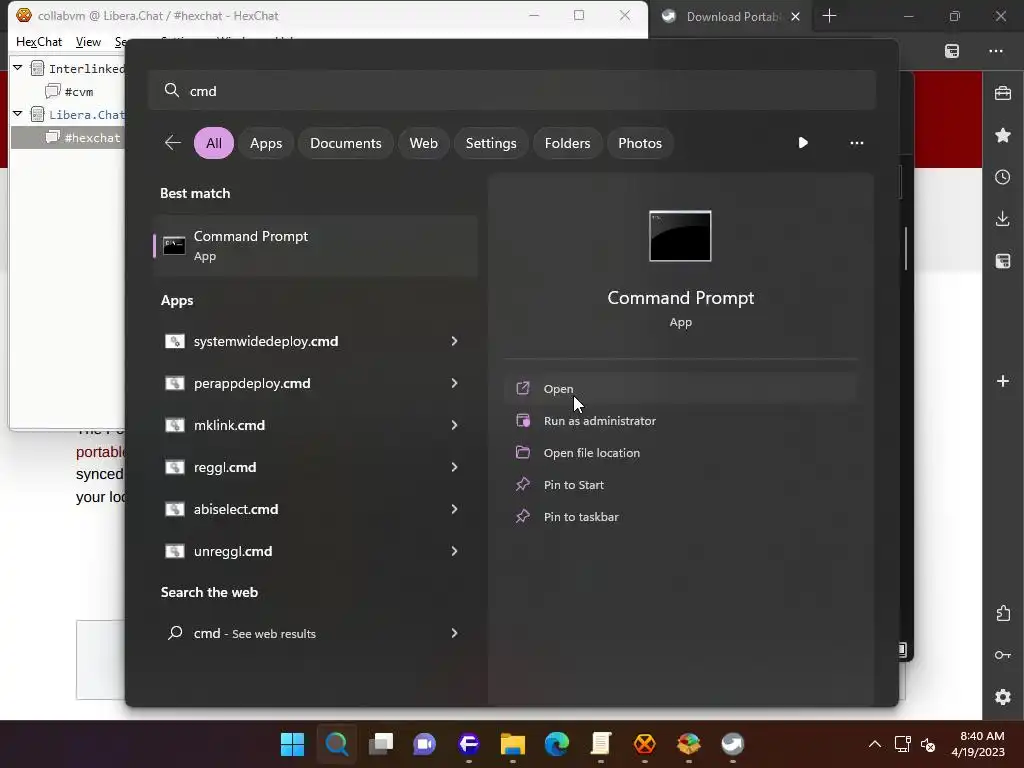
Task: Open the browser three-dot menu
Action: click(995, 51)
